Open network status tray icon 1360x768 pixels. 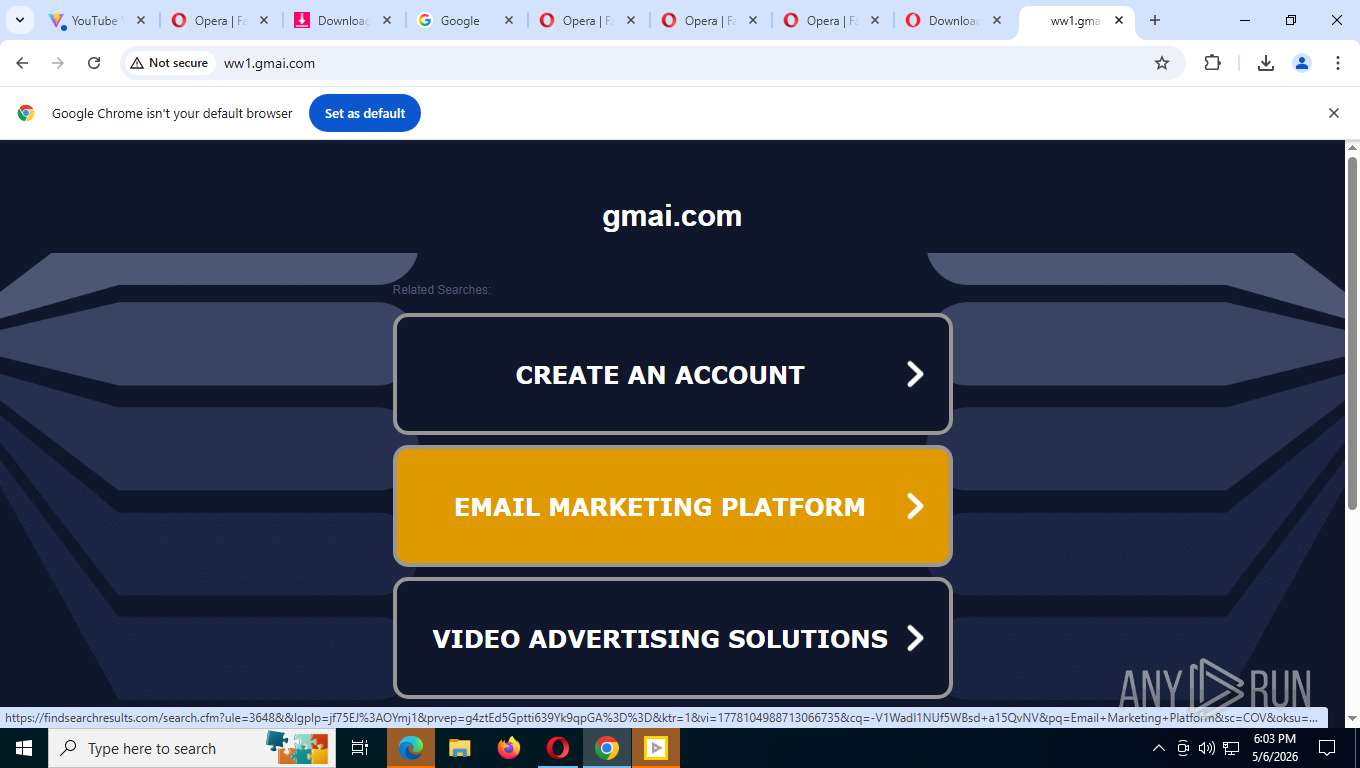pyautogui.click(x=1231, y=748)
